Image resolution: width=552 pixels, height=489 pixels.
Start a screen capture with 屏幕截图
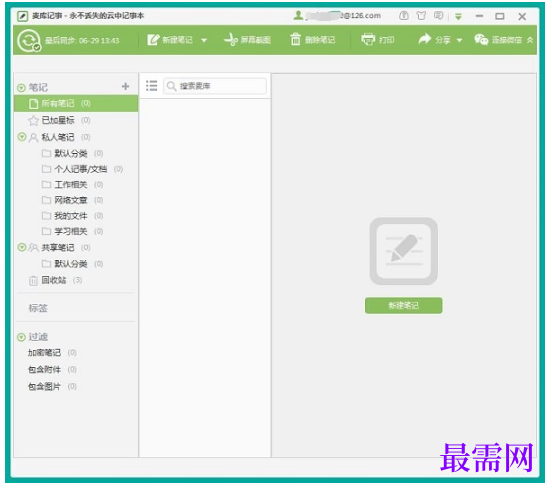click(247, 40)
